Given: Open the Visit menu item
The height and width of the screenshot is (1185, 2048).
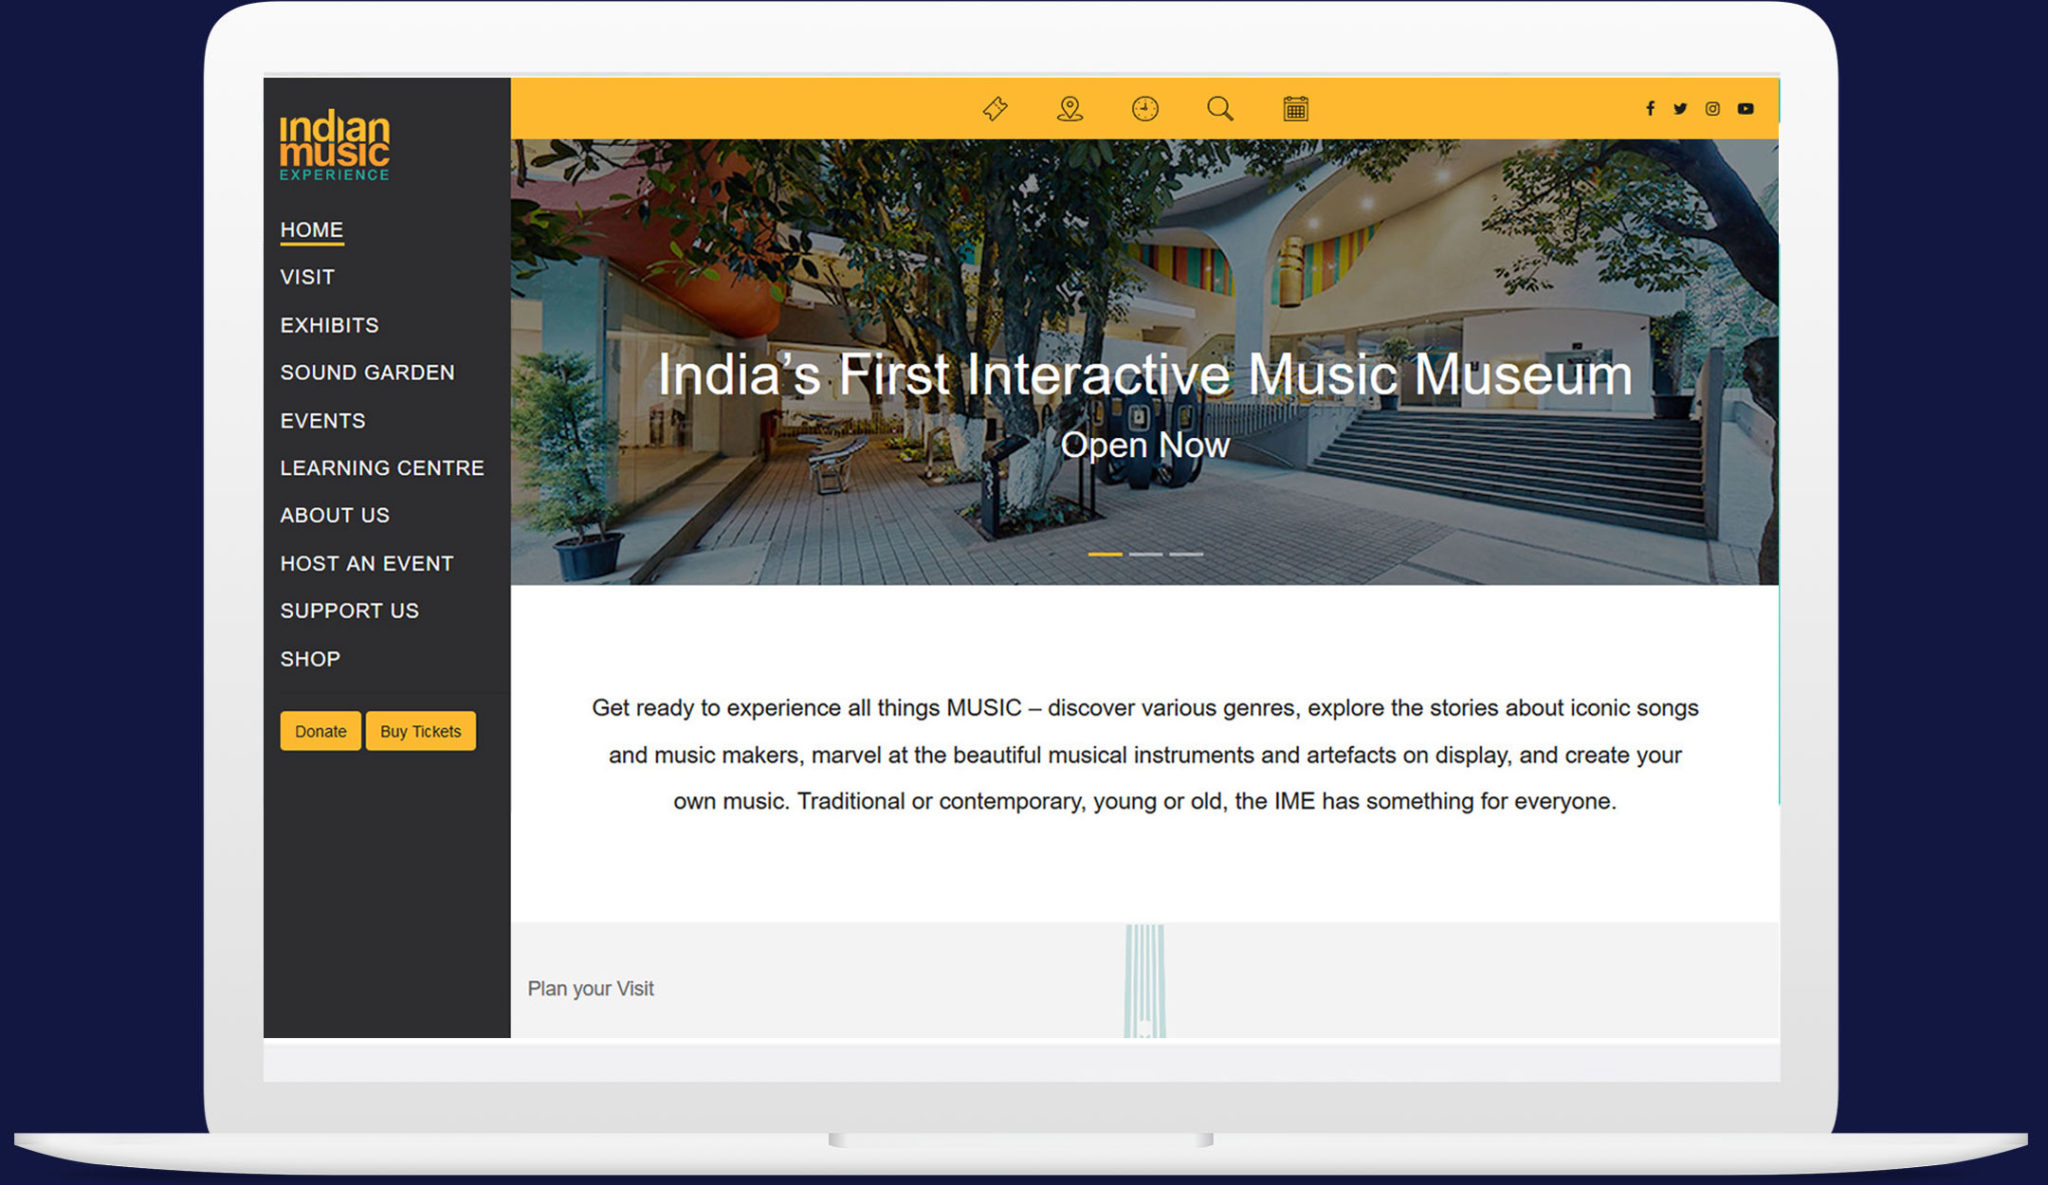Looking at the screenshot, I should point(307,277).
